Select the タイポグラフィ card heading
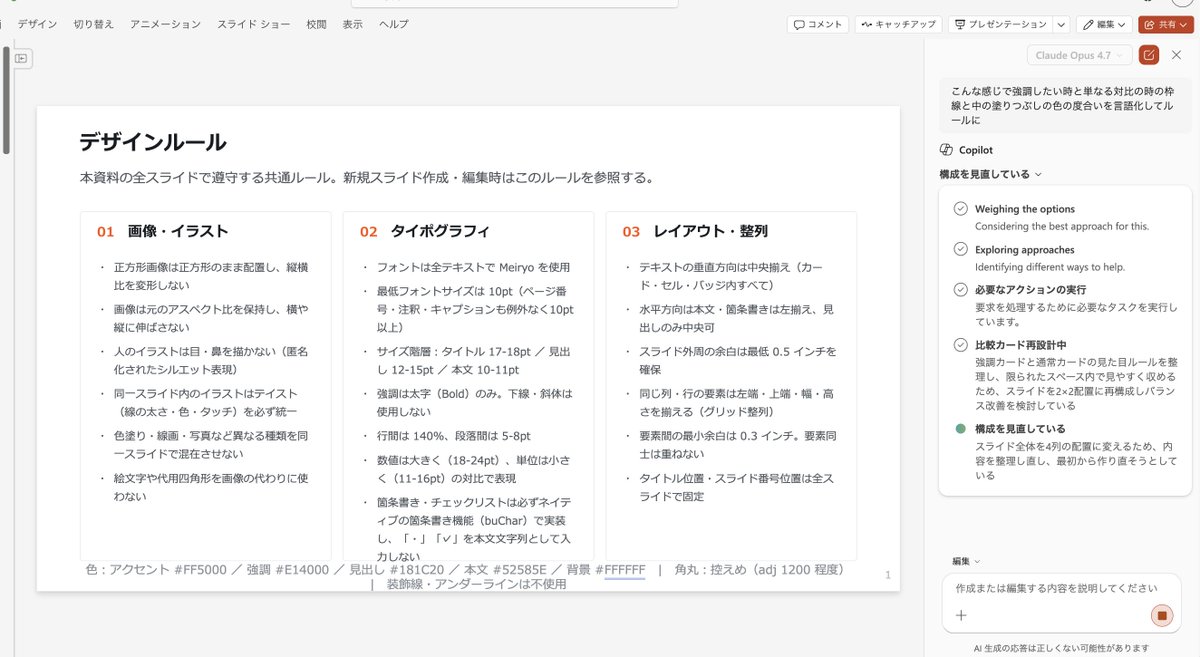The image size is (1200, 657). pos(440,231)
